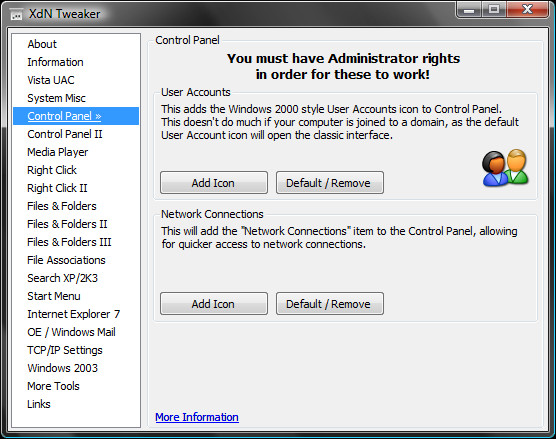Open the More Information link

pos(197,417)
